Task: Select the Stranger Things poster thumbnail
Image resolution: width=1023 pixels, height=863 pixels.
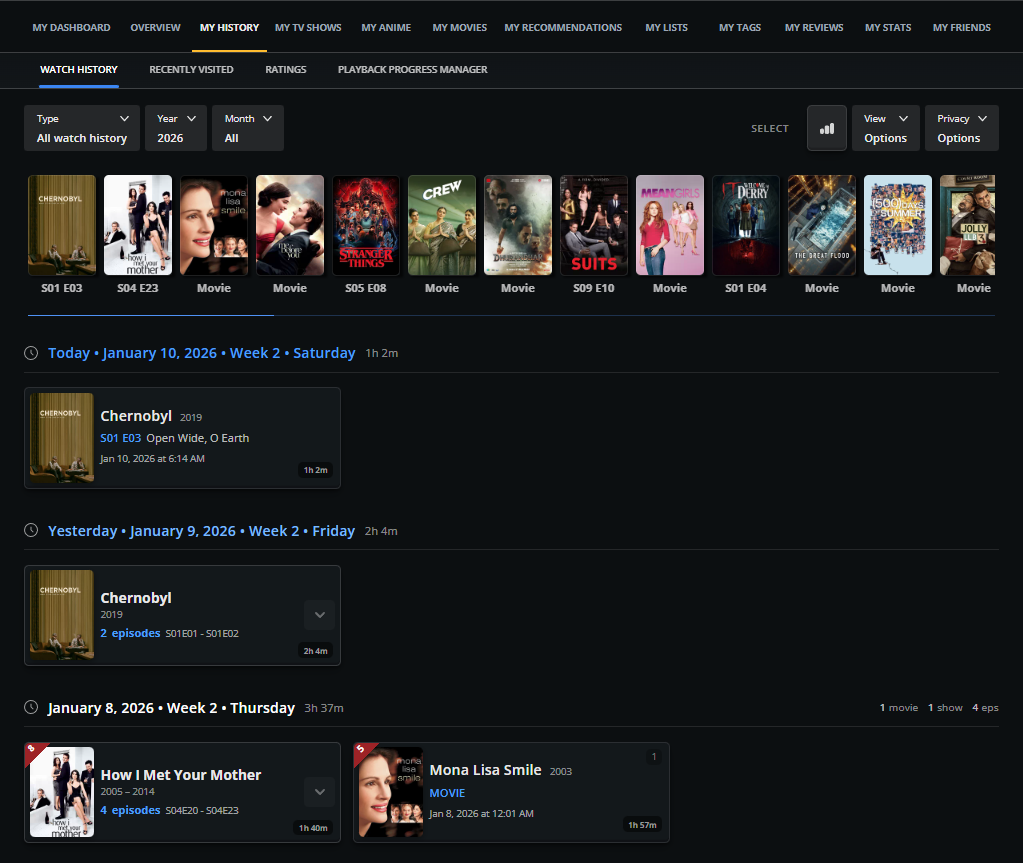Action: tap(366, 226)
